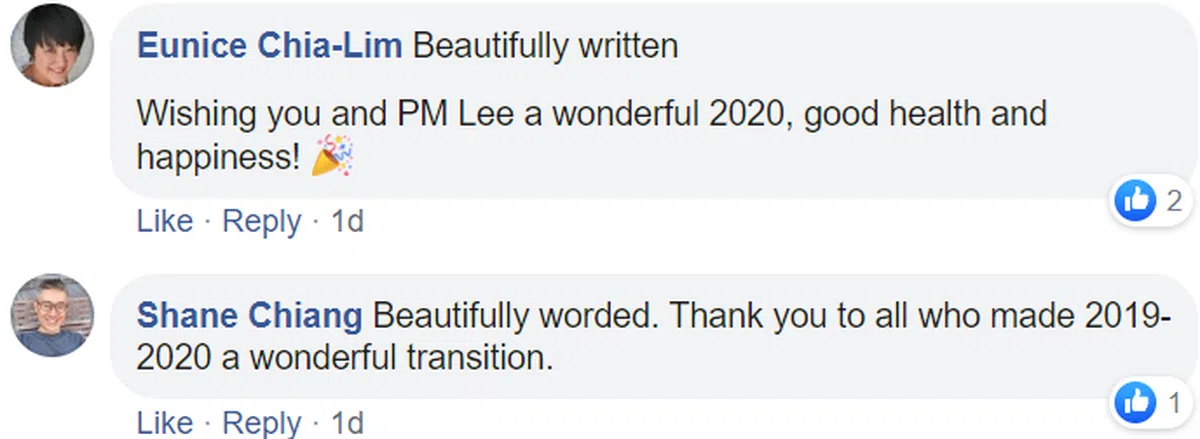This screenshot has width=1200, height=439.
Task: Reply to Eunice Chia-Lim's comment
Action: tap(261, 221)
